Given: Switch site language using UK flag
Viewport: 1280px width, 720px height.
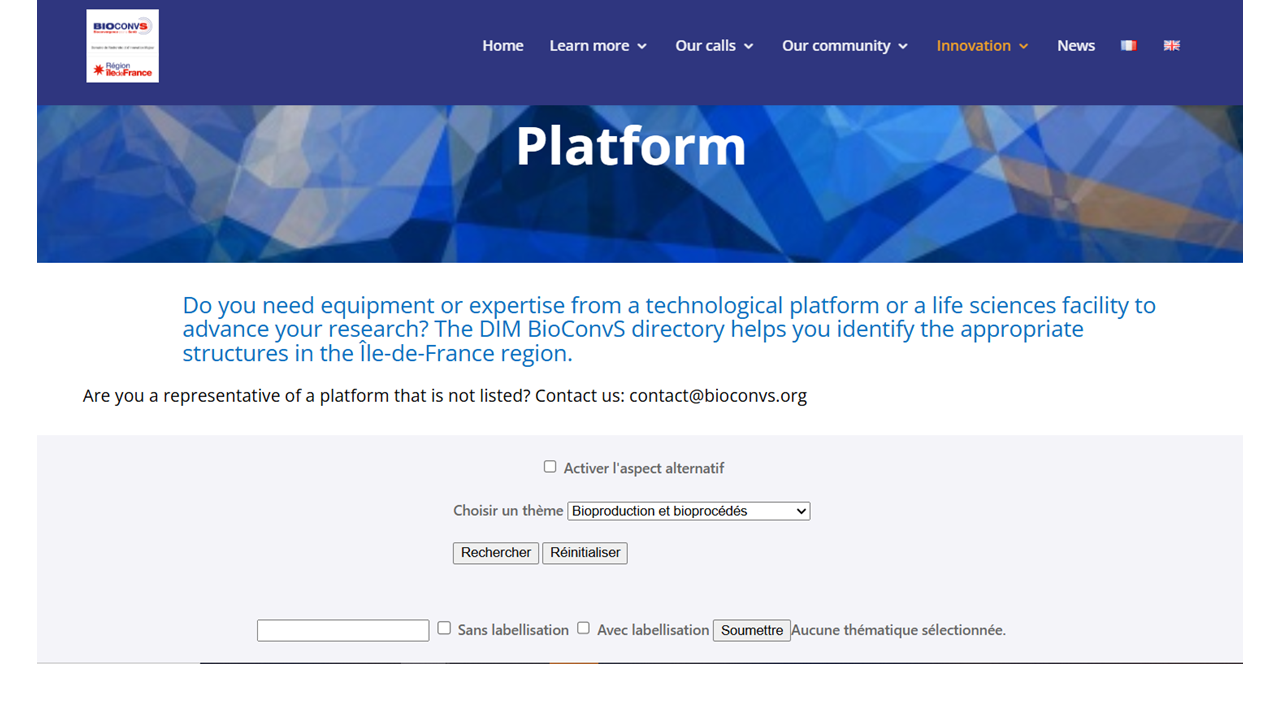Looking at the screenshot, I should coord(1171,46).
